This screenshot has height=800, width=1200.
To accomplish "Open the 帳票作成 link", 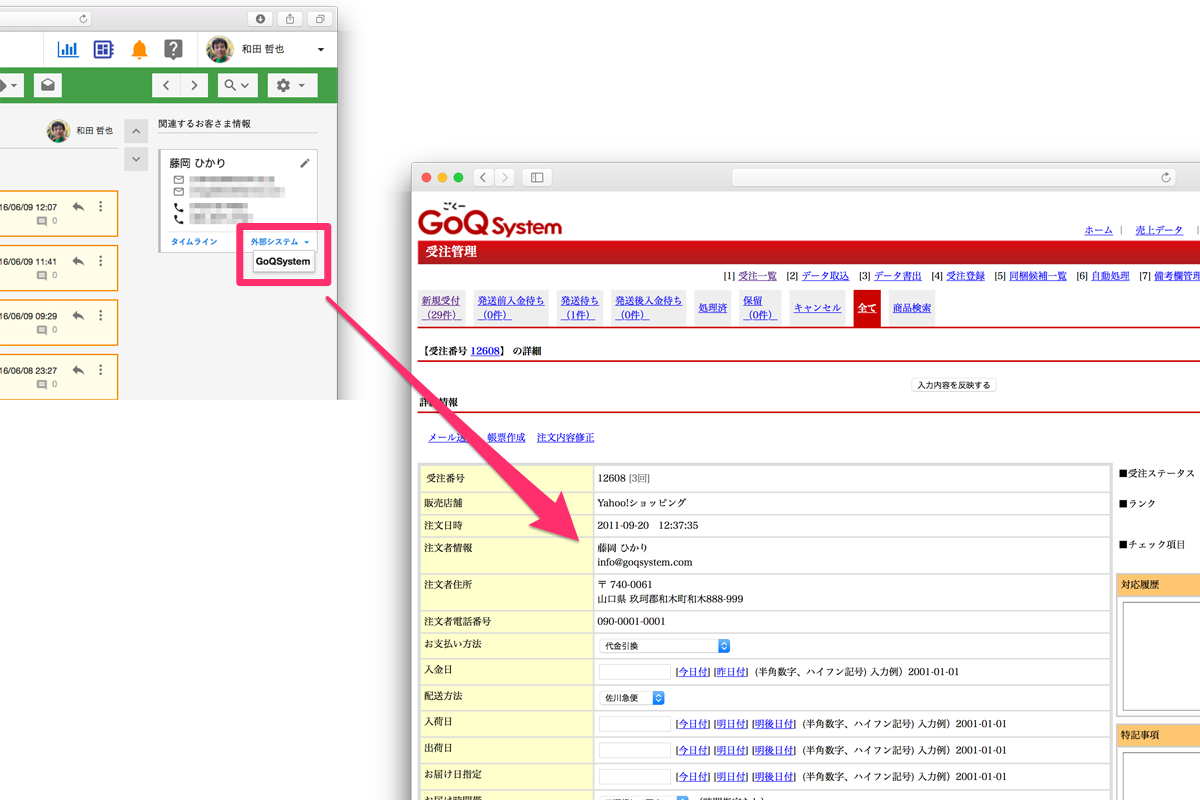I will (x=506, y=438).
